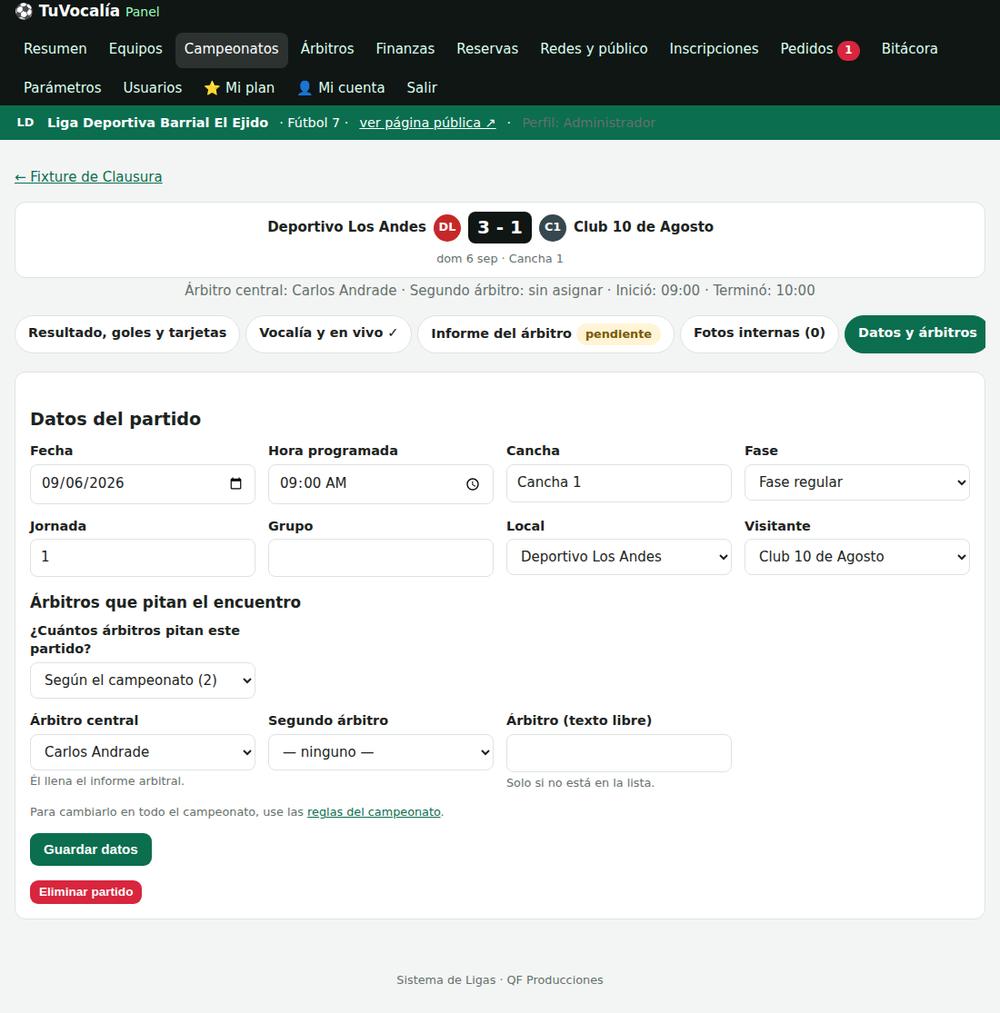
Task: Click the Liga Deportiva Barrial El Ejido name
Action: coord(158,123)
